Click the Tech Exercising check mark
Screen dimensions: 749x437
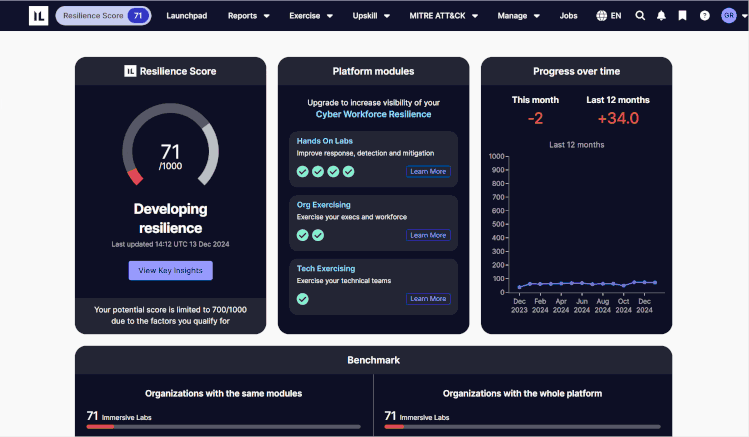click(302, 298)
